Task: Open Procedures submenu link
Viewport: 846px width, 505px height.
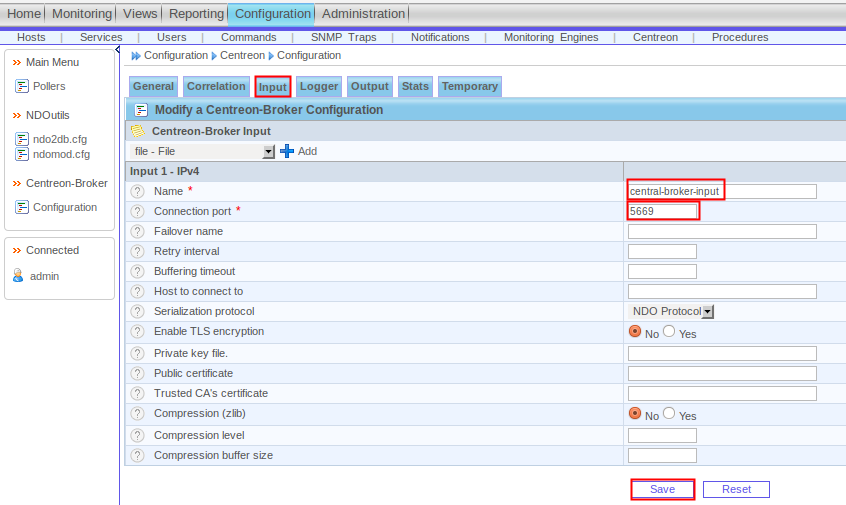Action: coord(740,37)
